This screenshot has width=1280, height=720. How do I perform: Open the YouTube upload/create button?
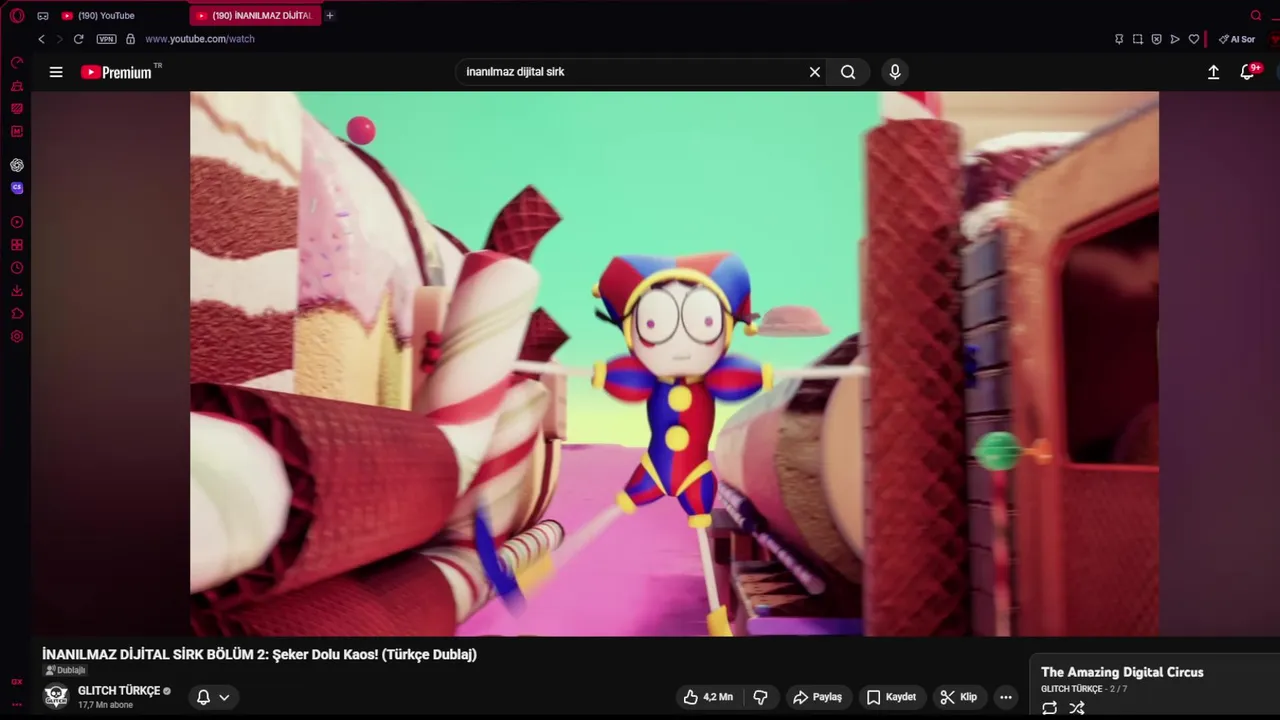pos(1213,72)
